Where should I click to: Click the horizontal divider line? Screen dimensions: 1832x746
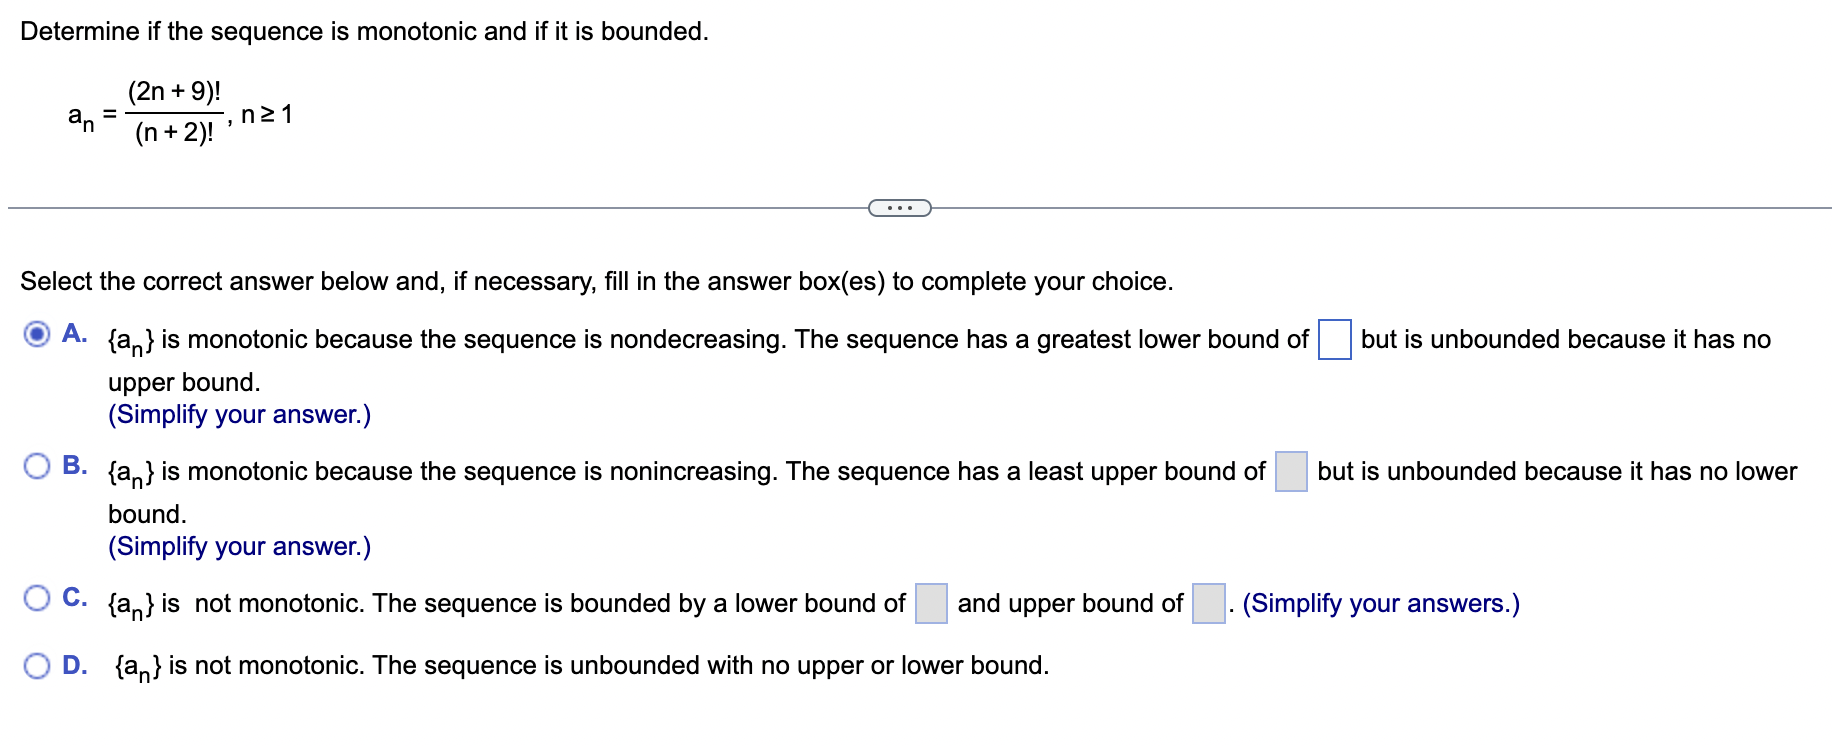[400, 207]
